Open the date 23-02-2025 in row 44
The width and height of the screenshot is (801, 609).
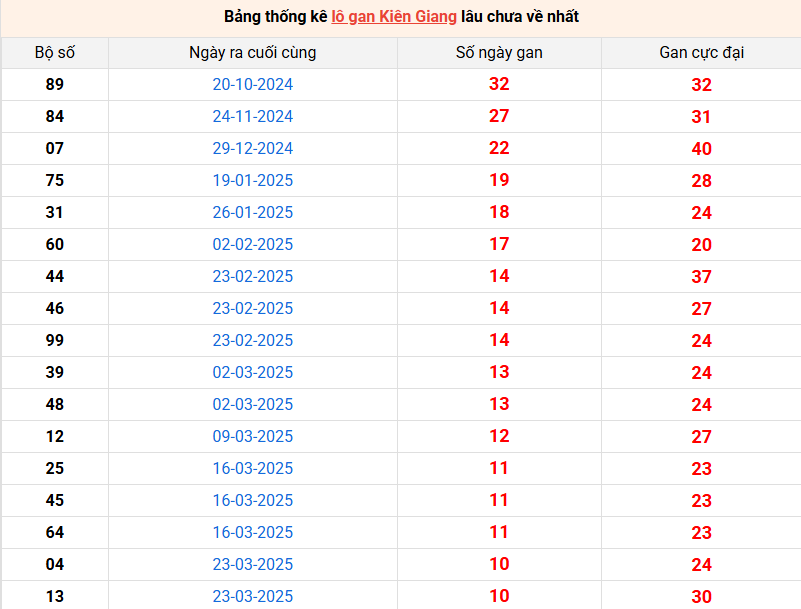pyautogui.click(x=253, y=276)
